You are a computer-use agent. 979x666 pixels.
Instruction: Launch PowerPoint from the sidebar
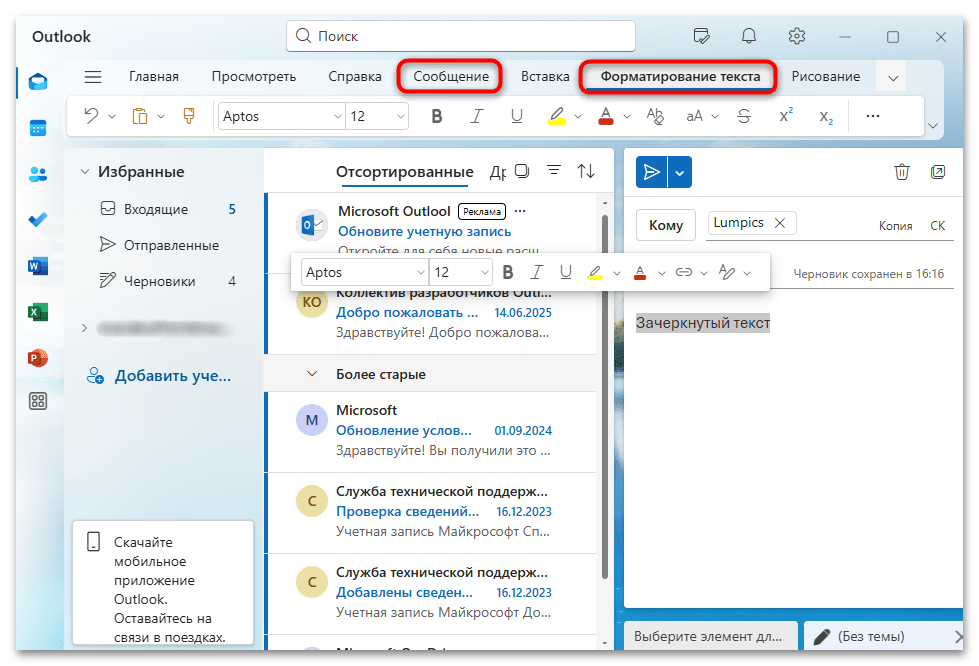pos(38,358)
